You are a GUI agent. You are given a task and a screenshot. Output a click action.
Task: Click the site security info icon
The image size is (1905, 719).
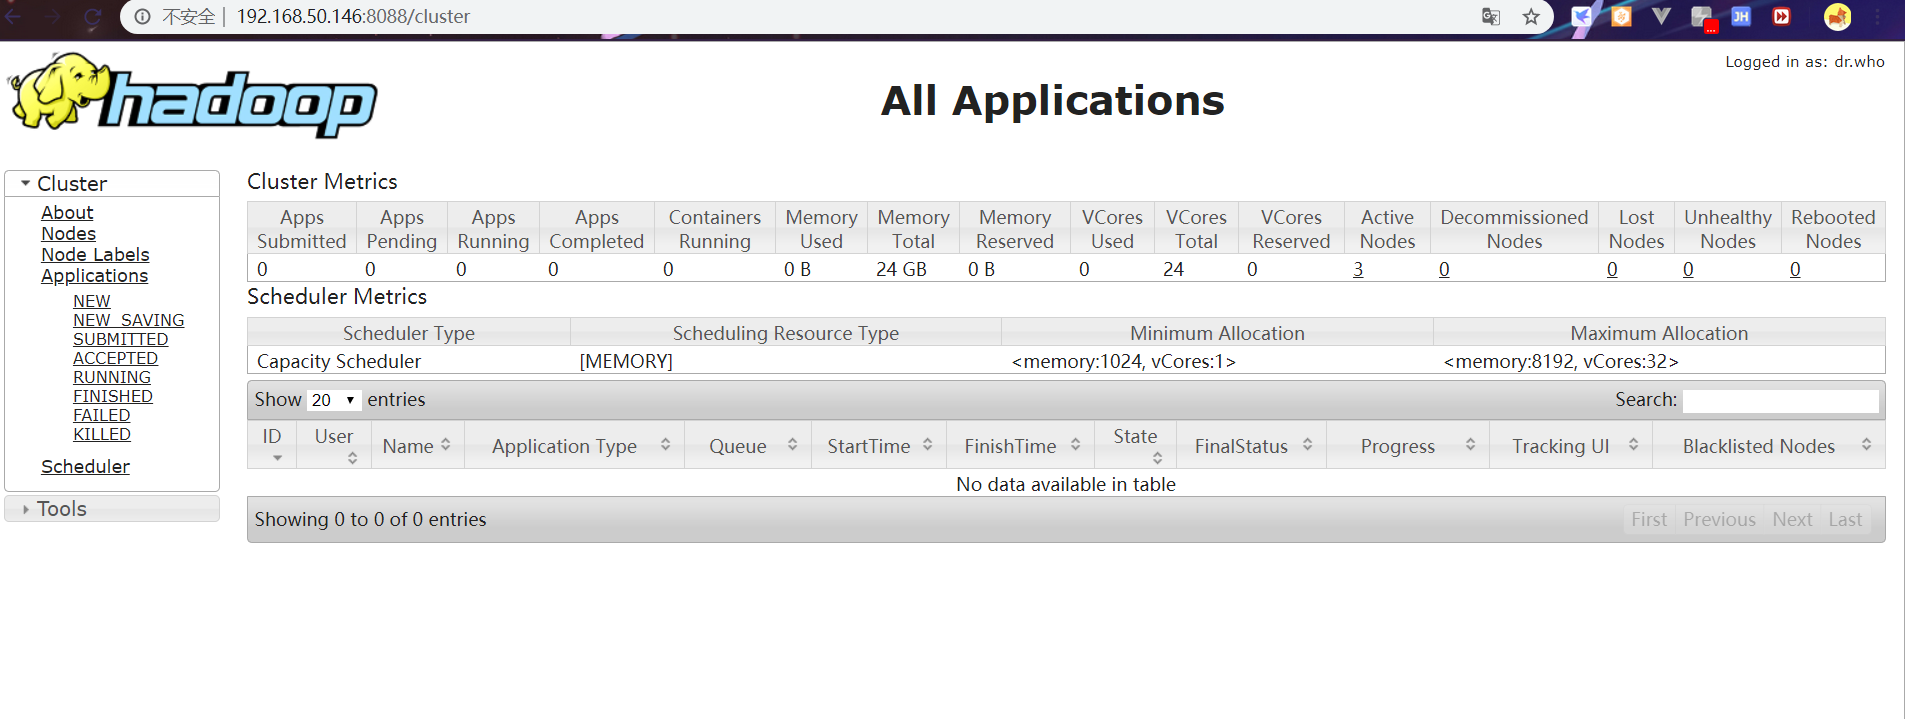click(143, 16)
